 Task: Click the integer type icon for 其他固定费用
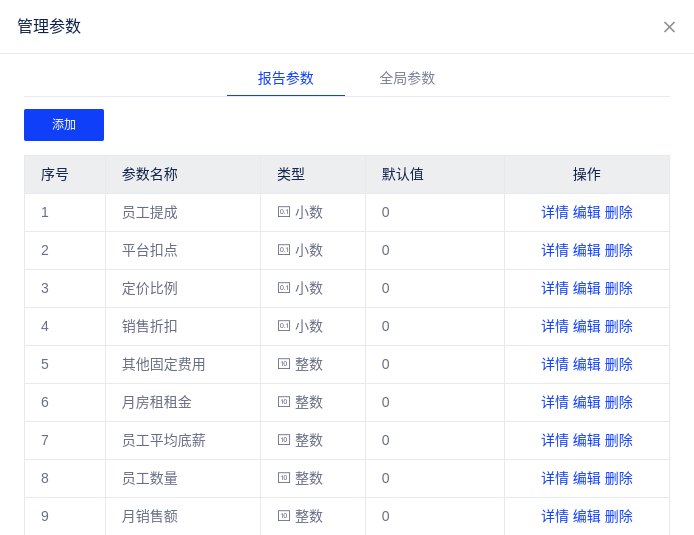pos(283,364)
